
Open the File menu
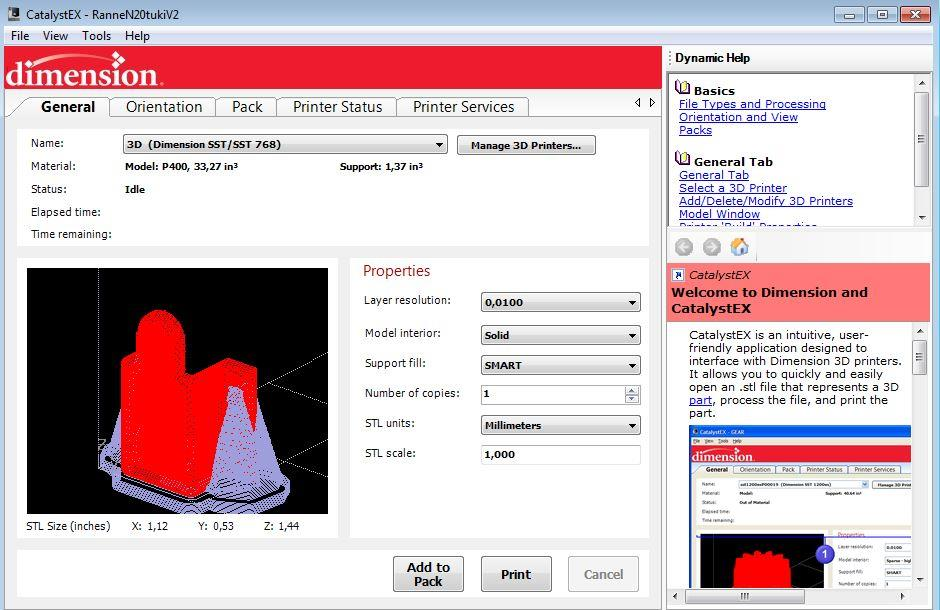[x=20, y=36]
